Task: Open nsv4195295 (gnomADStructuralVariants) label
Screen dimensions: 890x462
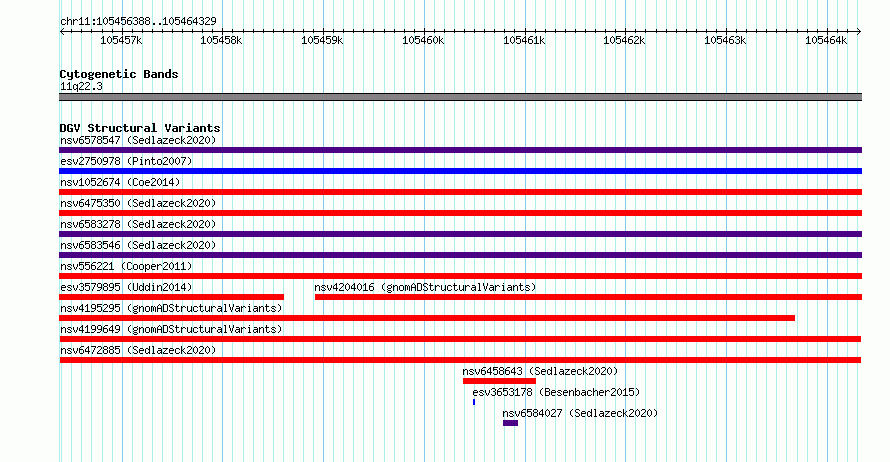Action: pos(171,308)
